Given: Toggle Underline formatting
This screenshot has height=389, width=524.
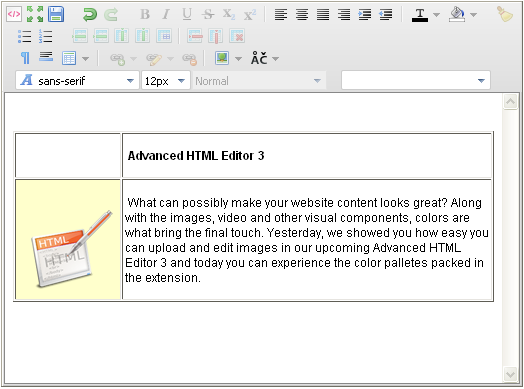Looking at the screenshot, I should click(x=187, y=14).
